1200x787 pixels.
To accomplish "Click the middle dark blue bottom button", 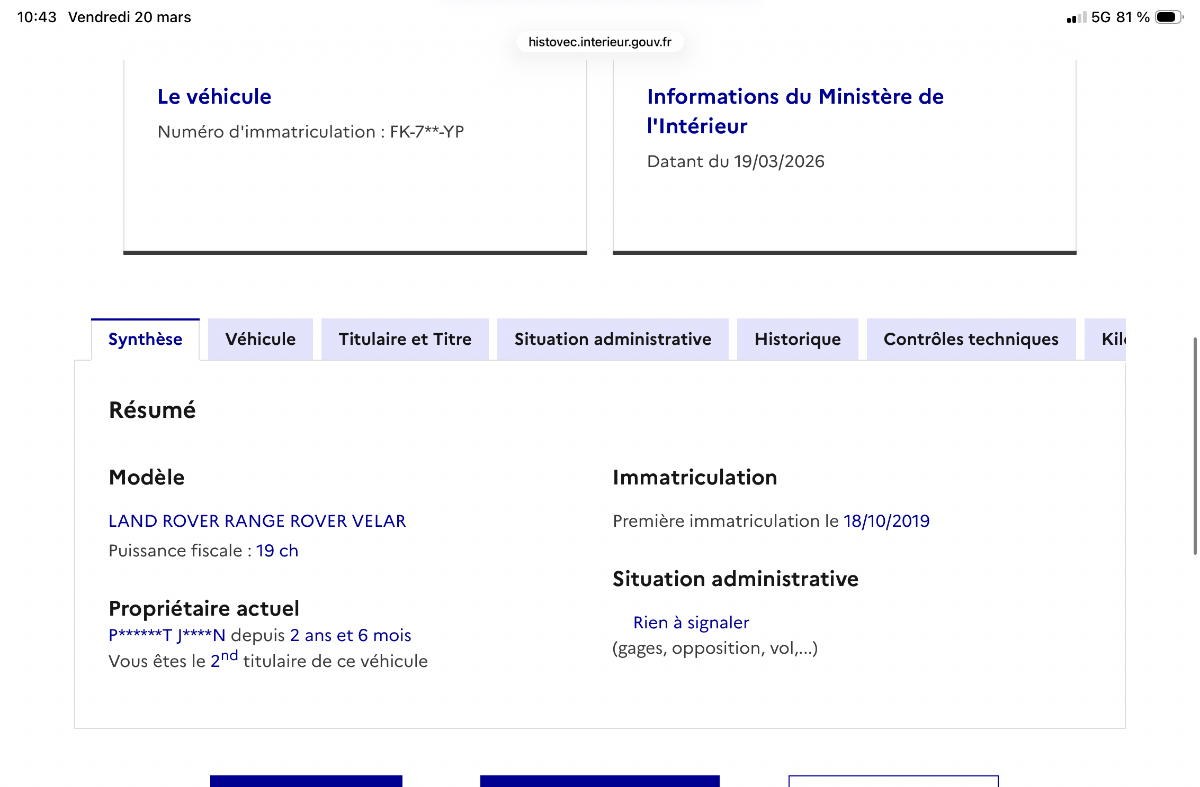I will [x=600, y=781].
